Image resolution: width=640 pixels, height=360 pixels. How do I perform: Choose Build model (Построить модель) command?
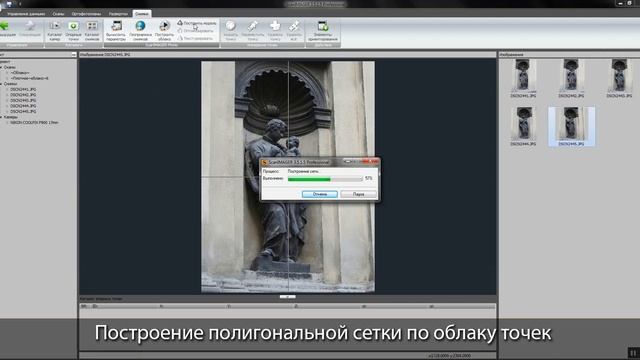[197, 23]
